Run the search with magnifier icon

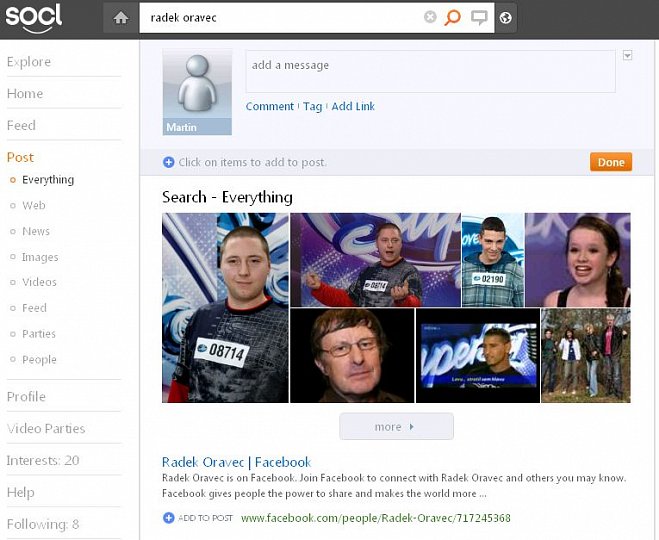click(453, 17)
